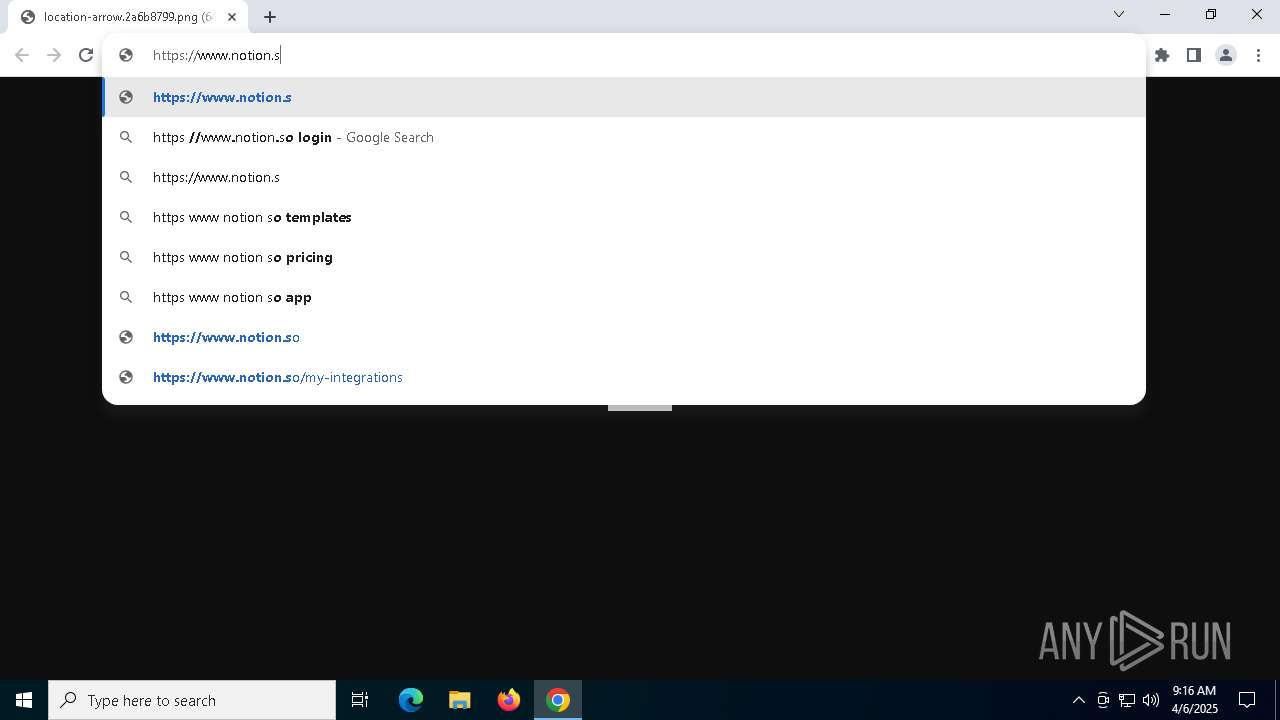
Task: Click the globe icon in address bar
Action: tap(126, 55)
